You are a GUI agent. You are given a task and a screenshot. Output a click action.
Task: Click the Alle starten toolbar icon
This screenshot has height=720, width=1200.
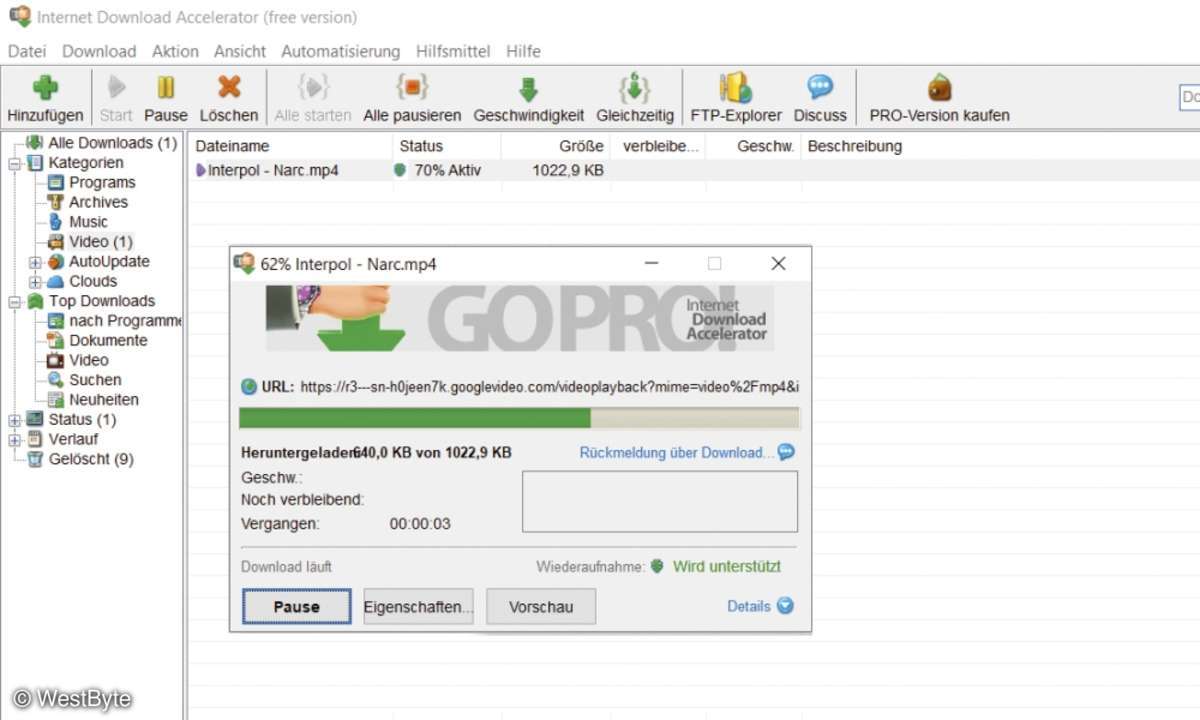coord(313,88)
